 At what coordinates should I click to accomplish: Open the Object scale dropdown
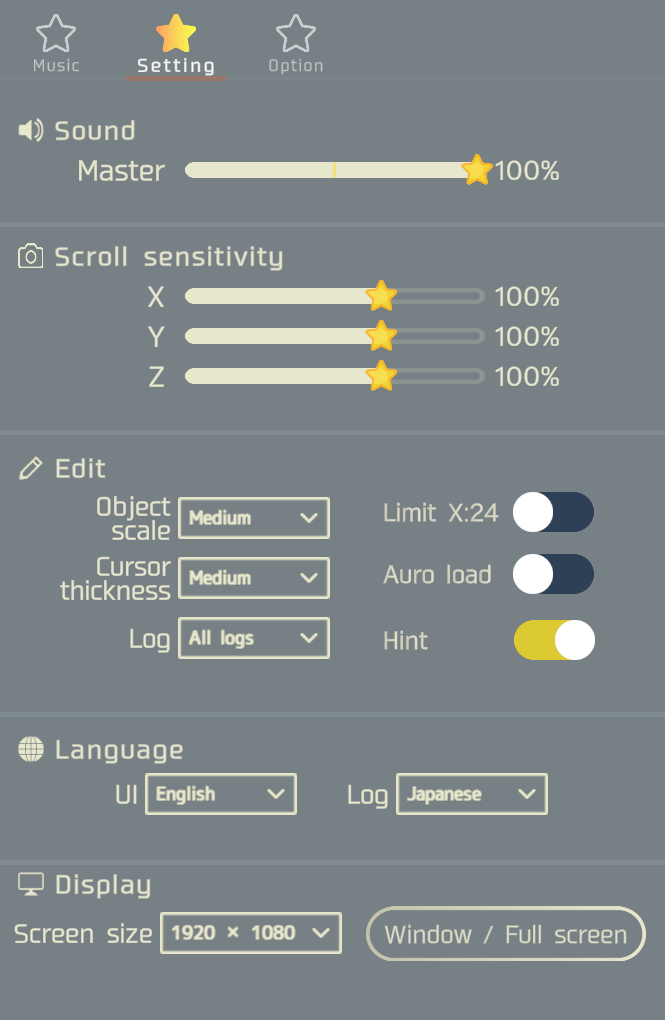pos(254,518)
